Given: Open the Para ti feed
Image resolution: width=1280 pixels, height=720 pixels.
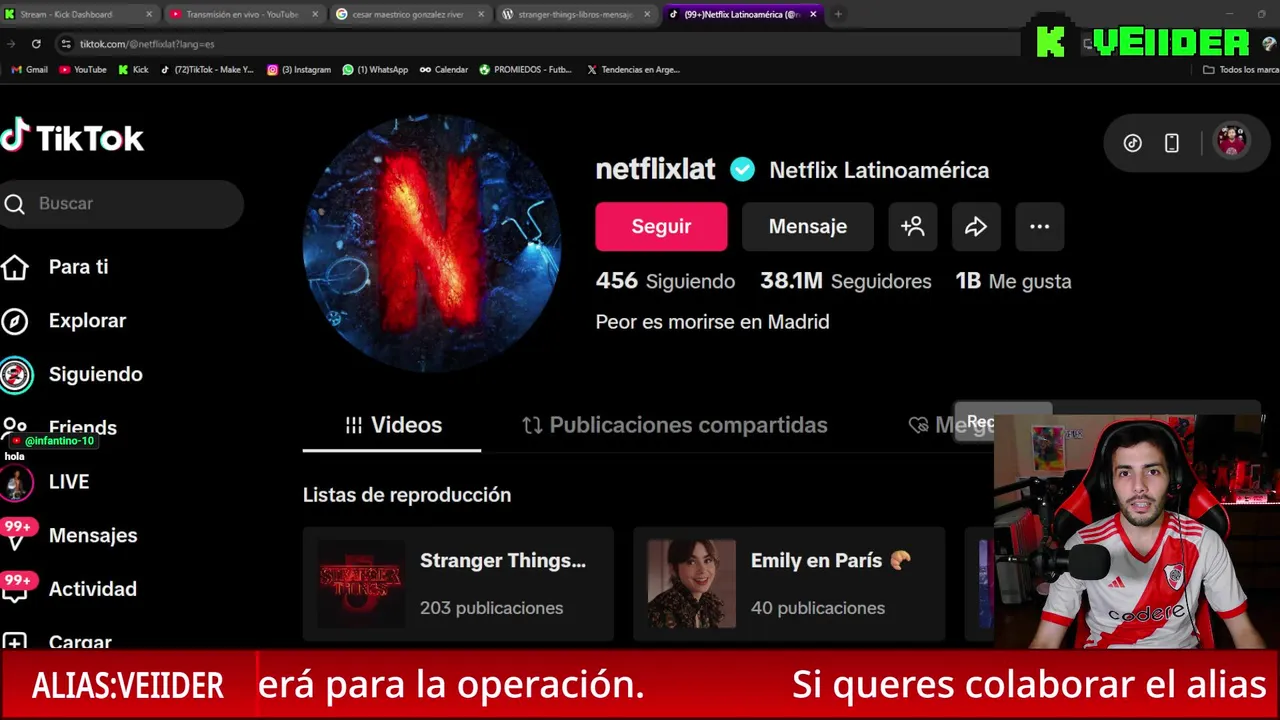Looking at the screenshot, I should [x=78, y=267].
